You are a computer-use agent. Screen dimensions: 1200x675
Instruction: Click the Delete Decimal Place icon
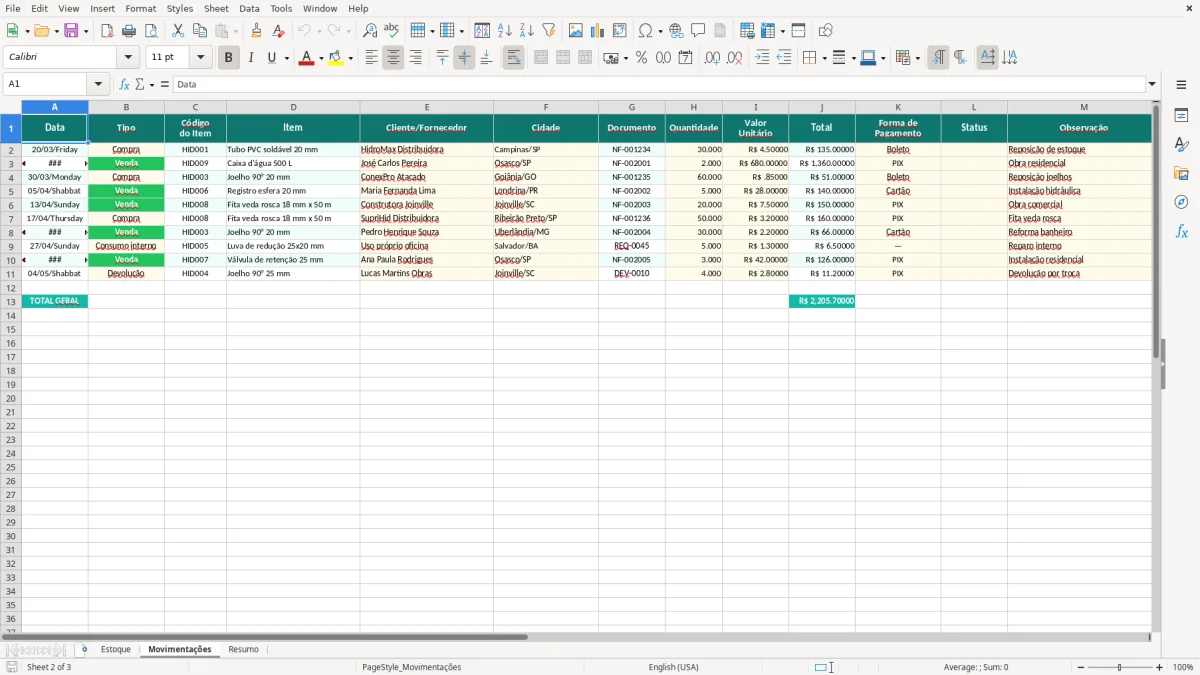[734, 58]
